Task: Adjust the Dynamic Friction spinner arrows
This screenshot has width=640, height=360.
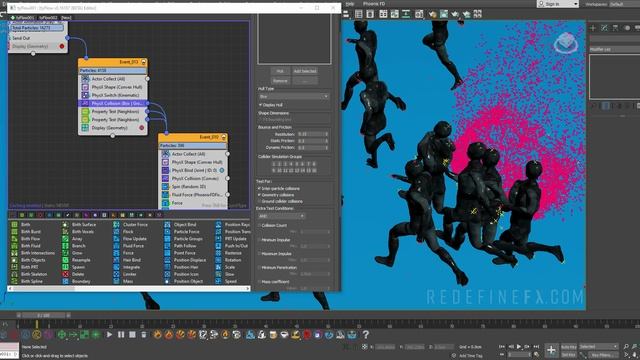Action: pos(326,147)
